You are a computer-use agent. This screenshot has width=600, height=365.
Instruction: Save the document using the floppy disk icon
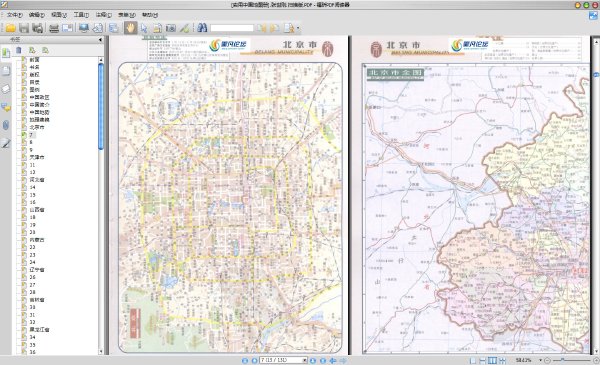point(24,28)
